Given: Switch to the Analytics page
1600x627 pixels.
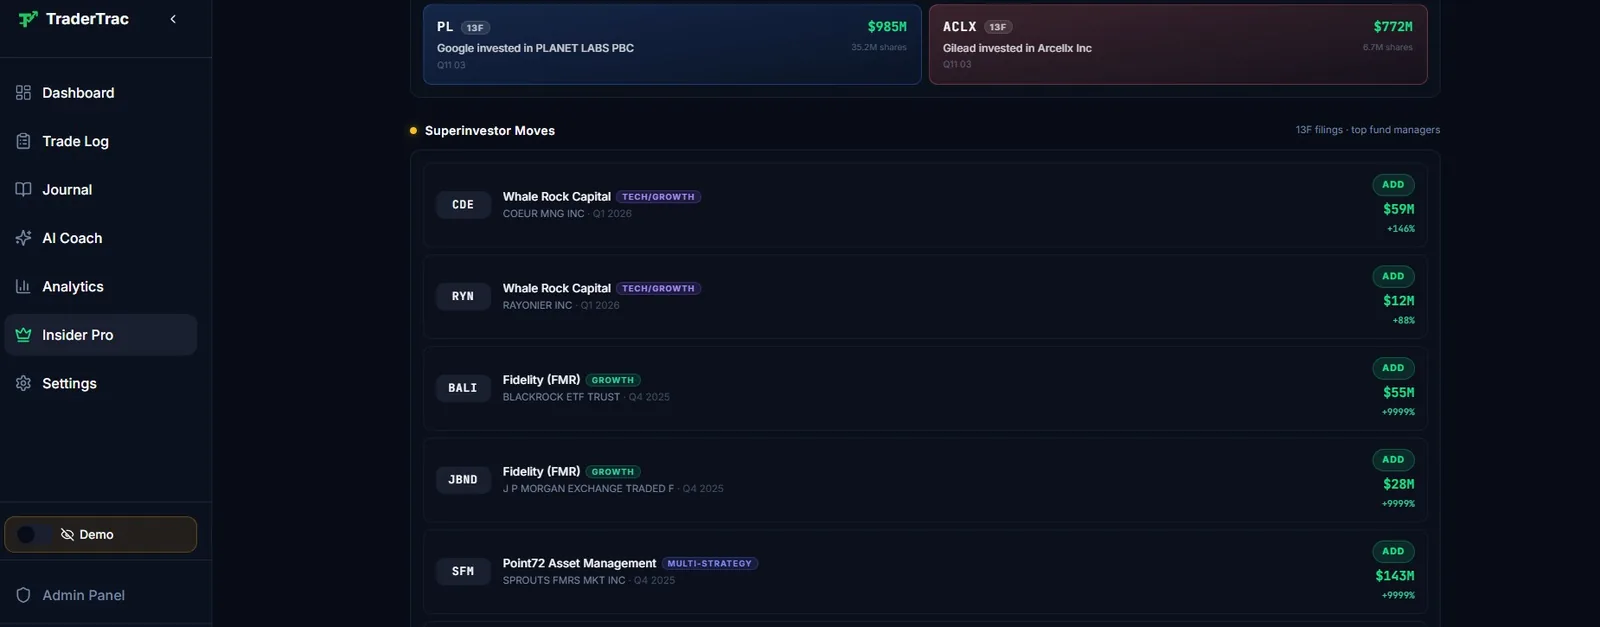Looking at the screenshot, I should [x=100, y=286].
